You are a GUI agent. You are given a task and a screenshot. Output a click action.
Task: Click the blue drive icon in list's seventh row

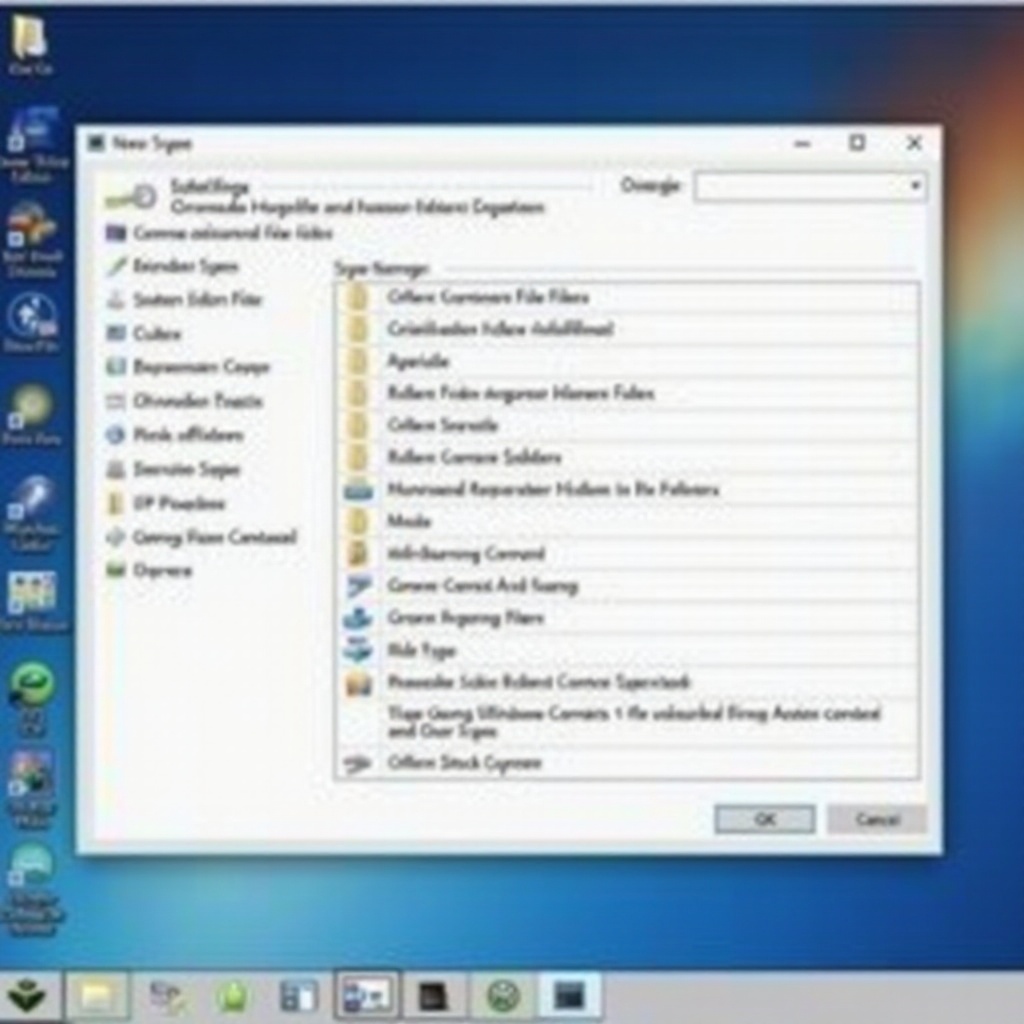click(358, 490)
